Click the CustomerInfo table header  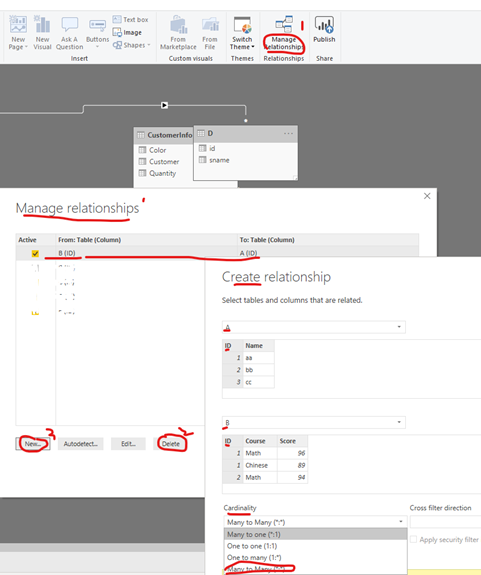[164, 135]
